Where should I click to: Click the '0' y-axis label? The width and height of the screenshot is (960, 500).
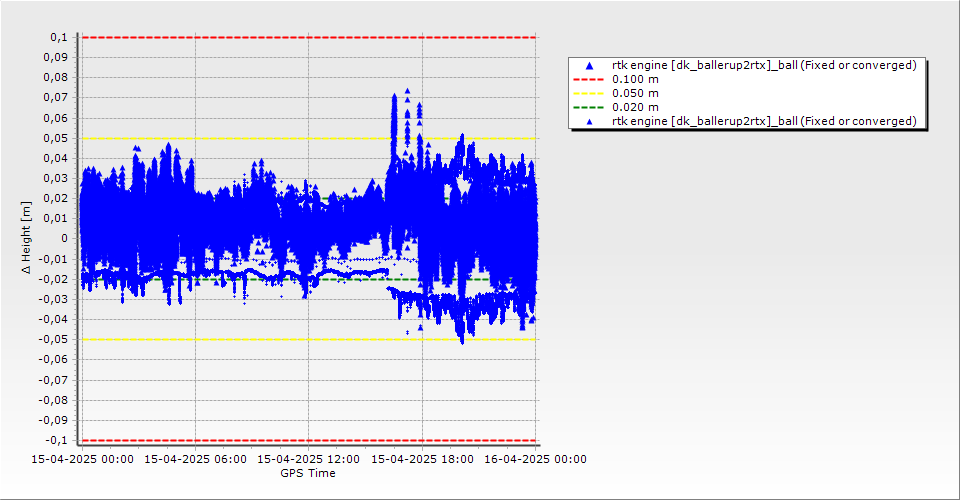tap(65, 239)
